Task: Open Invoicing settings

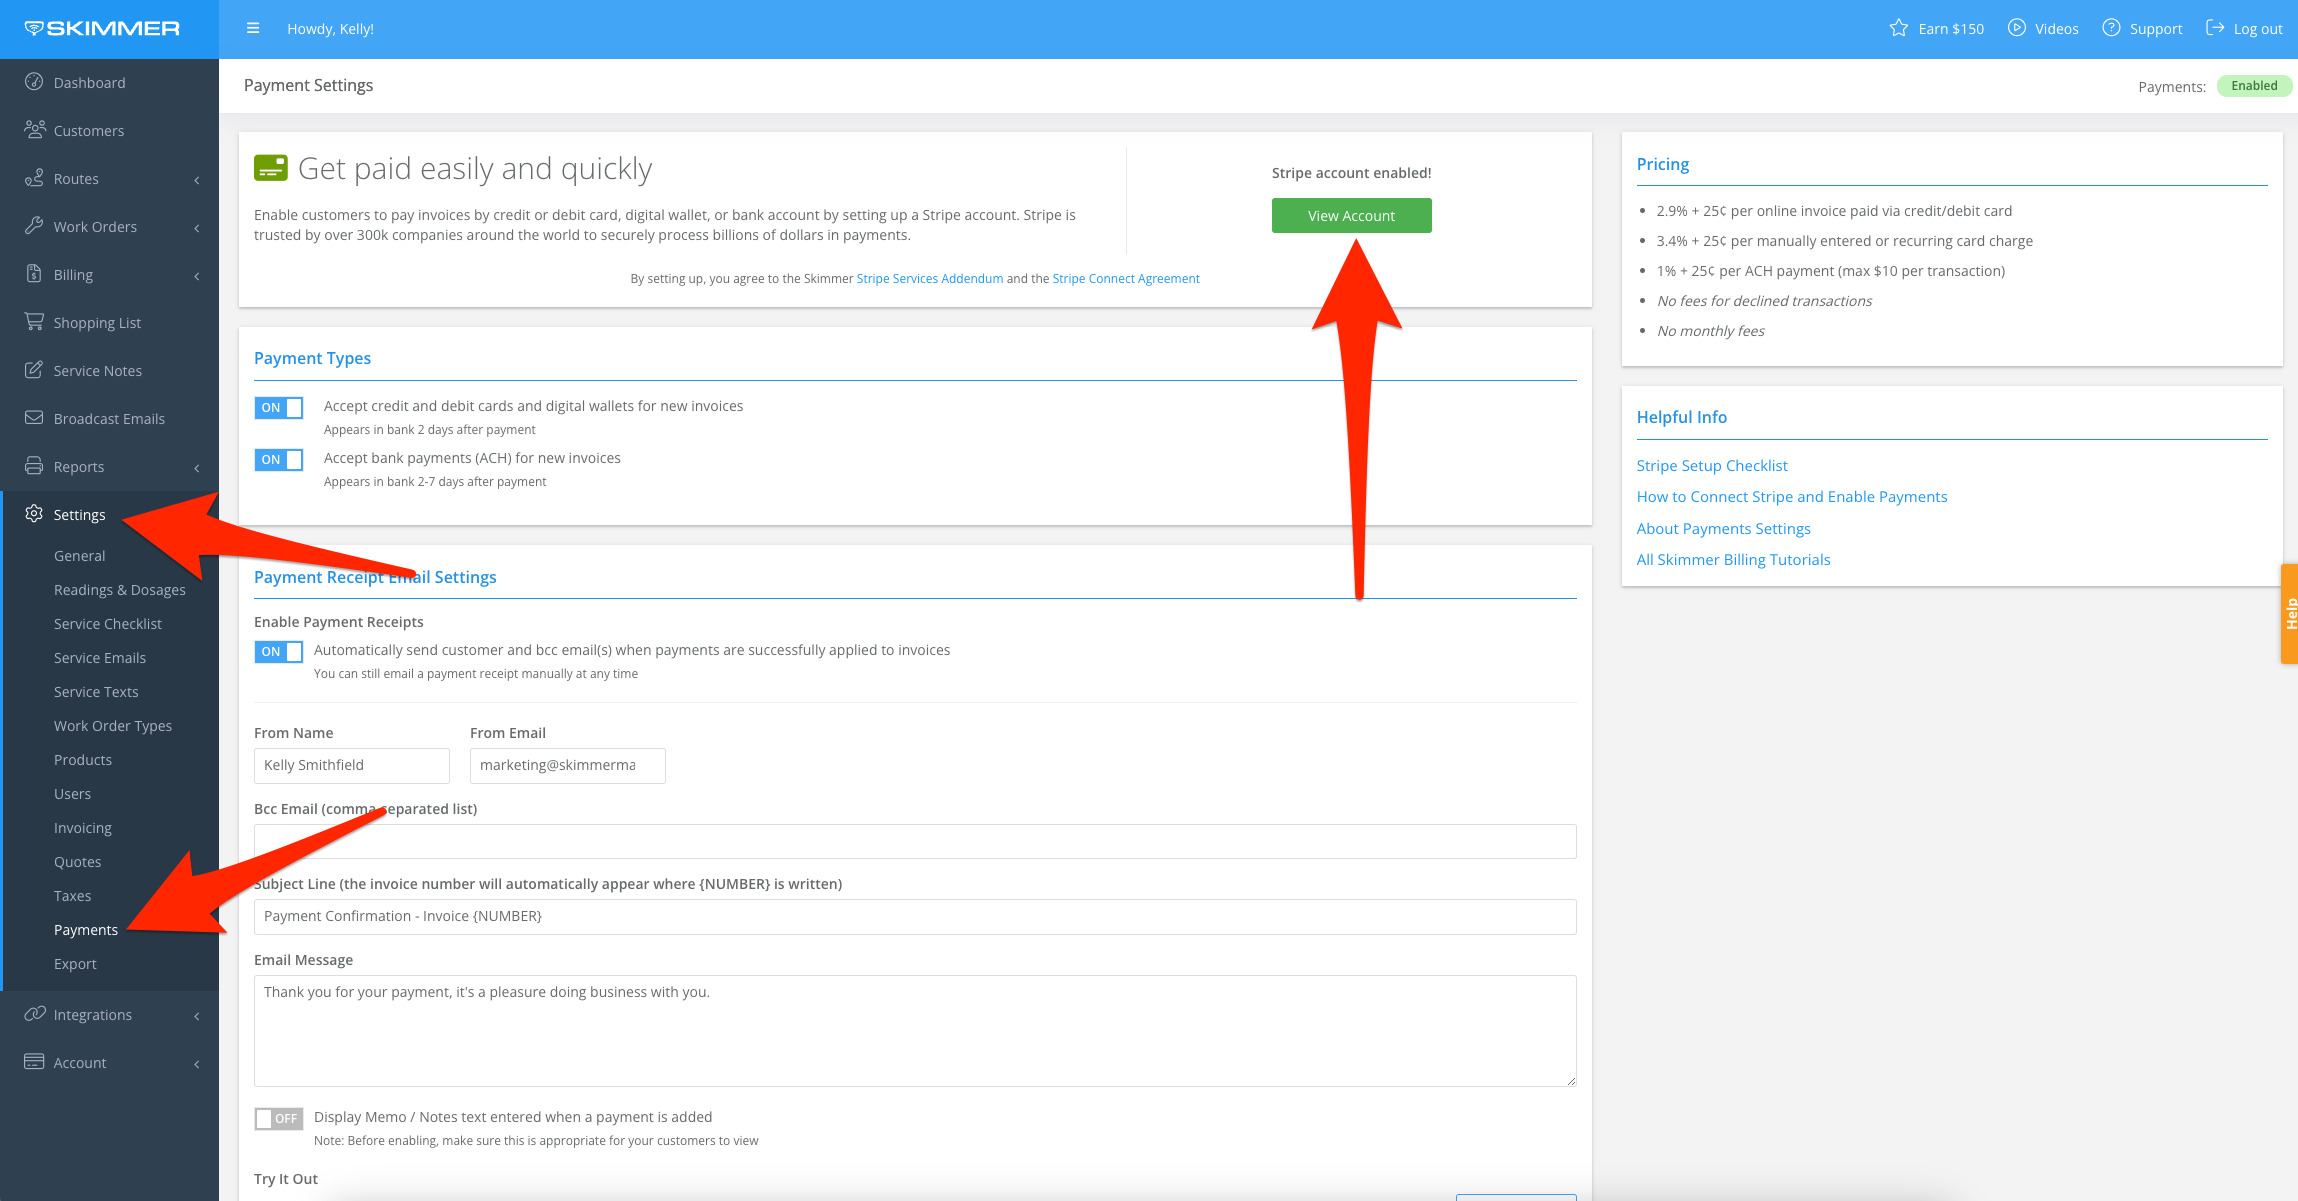Action: click(x=83, y=828)
